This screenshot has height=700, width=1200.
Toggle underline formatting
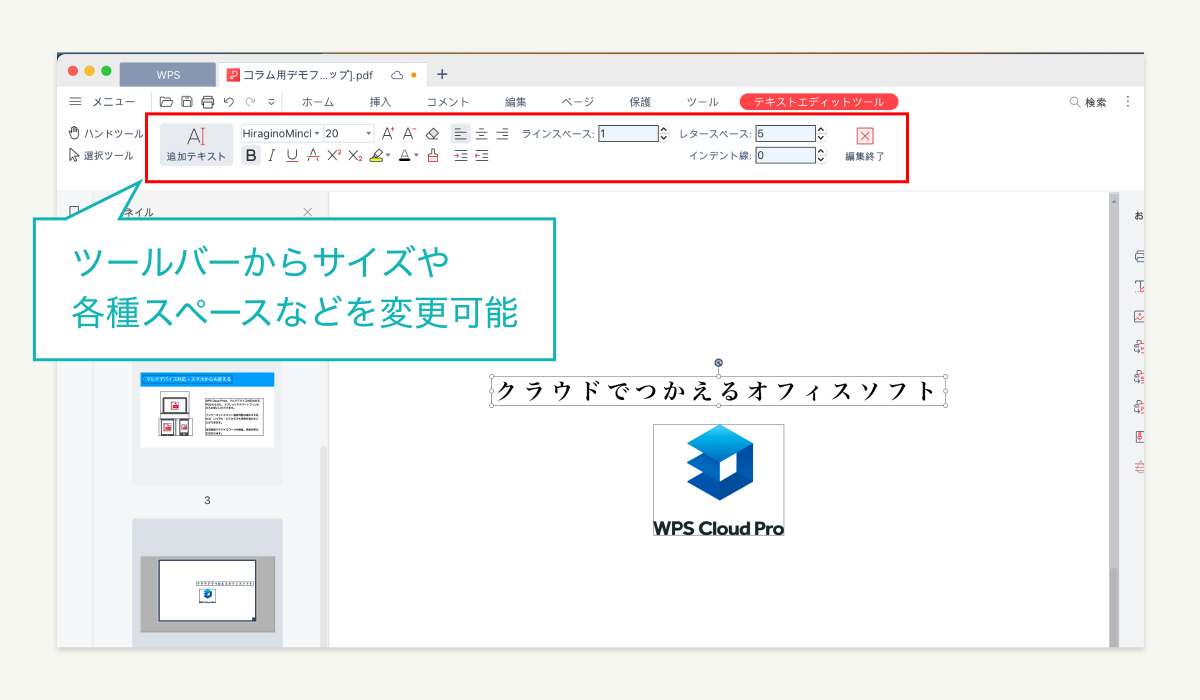click(x=291, y=155)
